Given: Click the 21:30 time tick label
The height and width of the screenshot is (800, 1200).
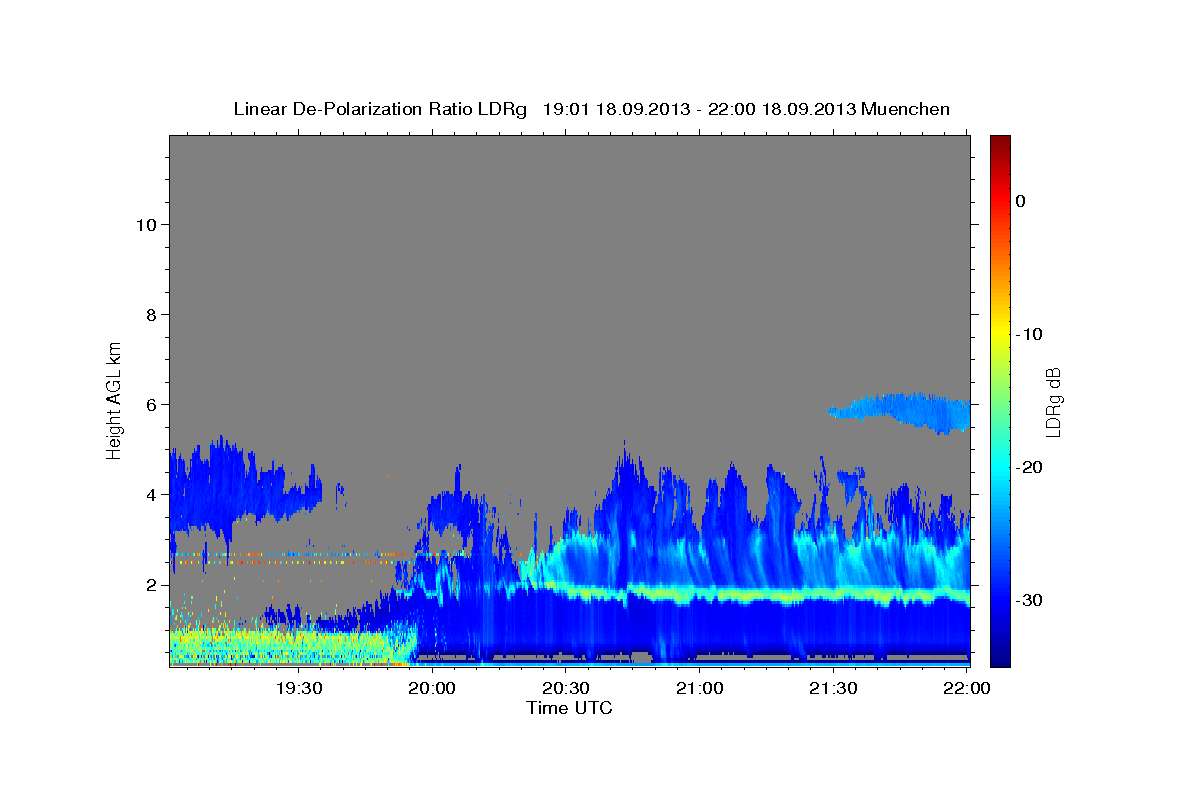Looking at the screenshot, I should point(833,688).
